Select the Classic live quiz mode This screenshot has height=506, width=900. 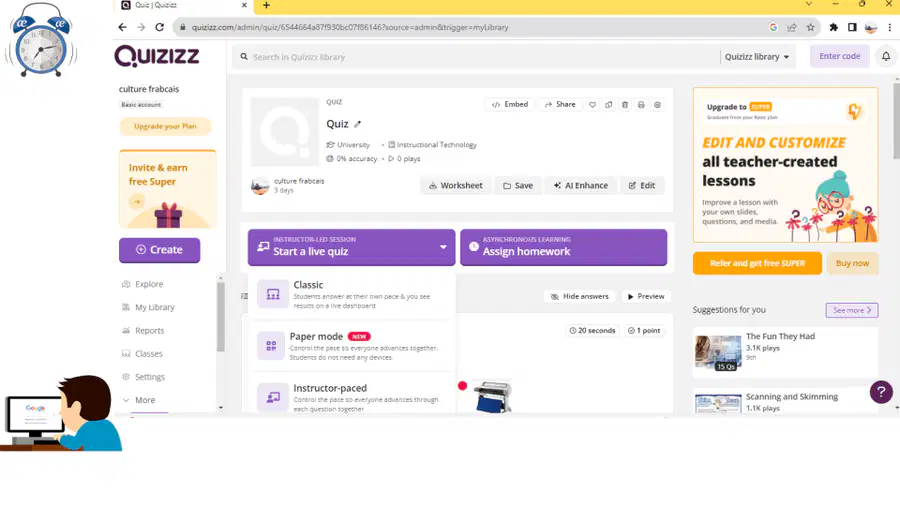point(351,294)
